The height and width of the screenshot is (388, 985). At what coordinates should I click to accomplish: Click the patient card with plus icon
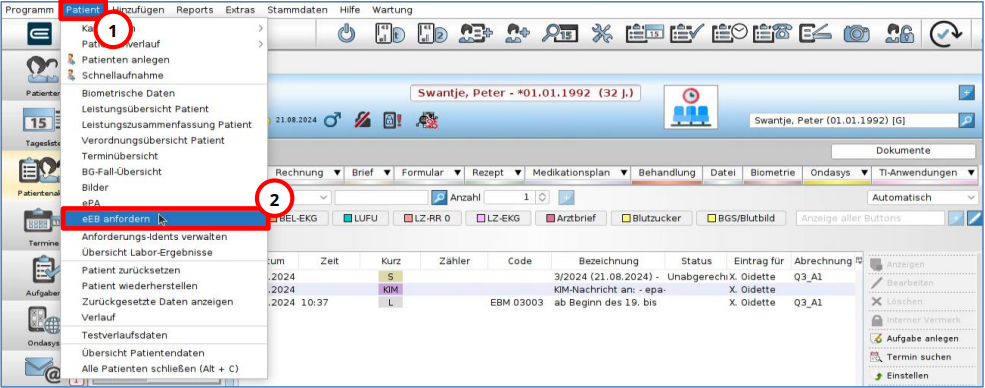tap(476, 33)
